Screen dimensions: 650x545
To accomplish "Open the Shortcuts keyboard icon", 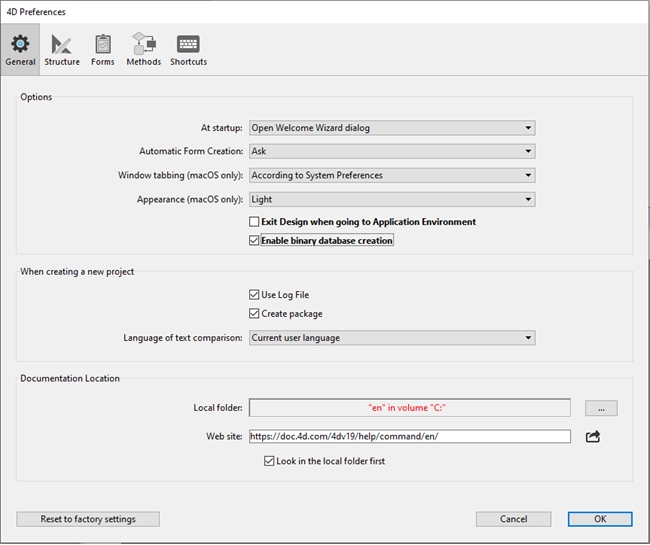I will click(x=188, y=49).
